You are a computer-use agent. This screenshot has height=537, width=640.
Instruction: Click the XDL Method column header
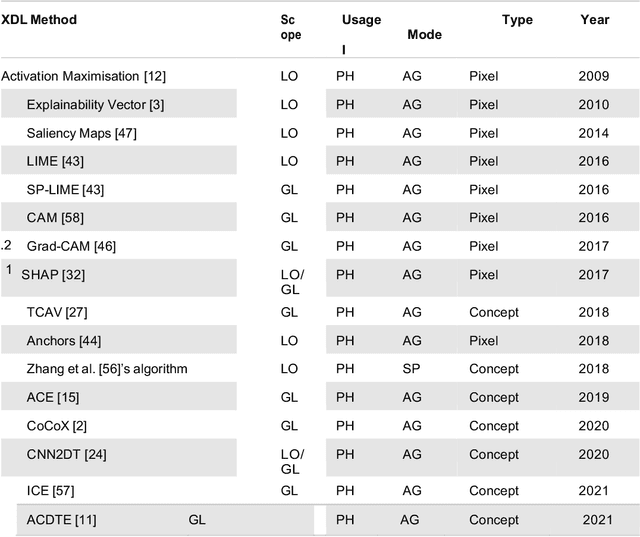[39, 20]
